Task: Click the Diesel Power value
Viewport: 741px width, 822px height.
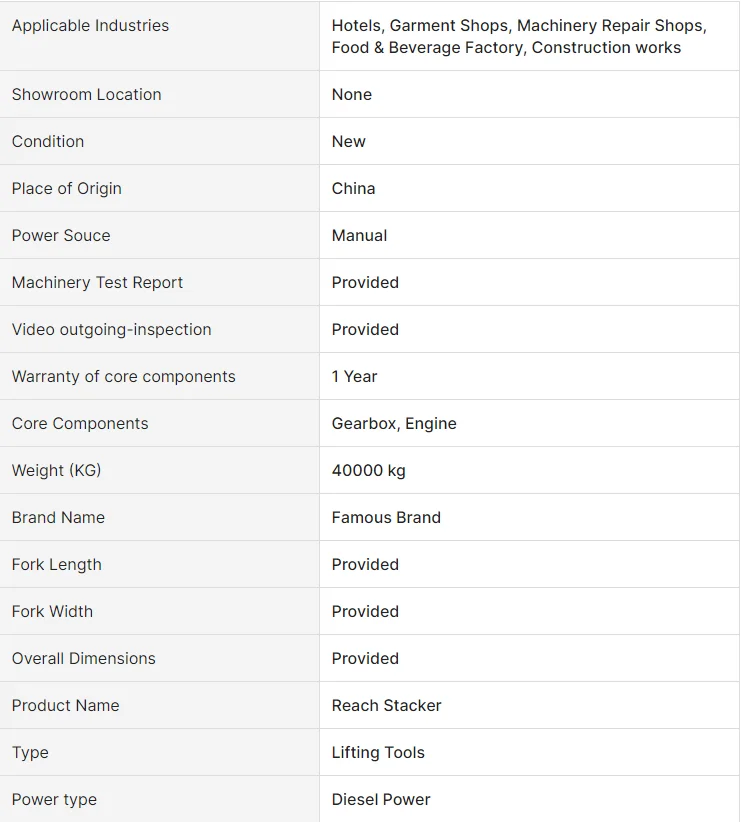Action: click(x=381, y=800)
